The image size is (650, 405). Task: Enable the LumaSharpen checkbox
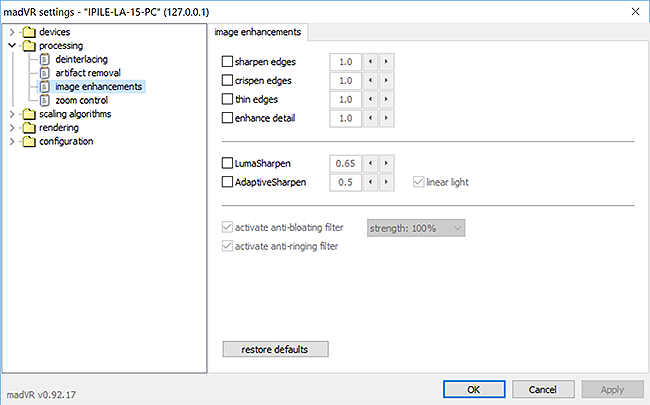pyautogui.click(x=227, y=163)
